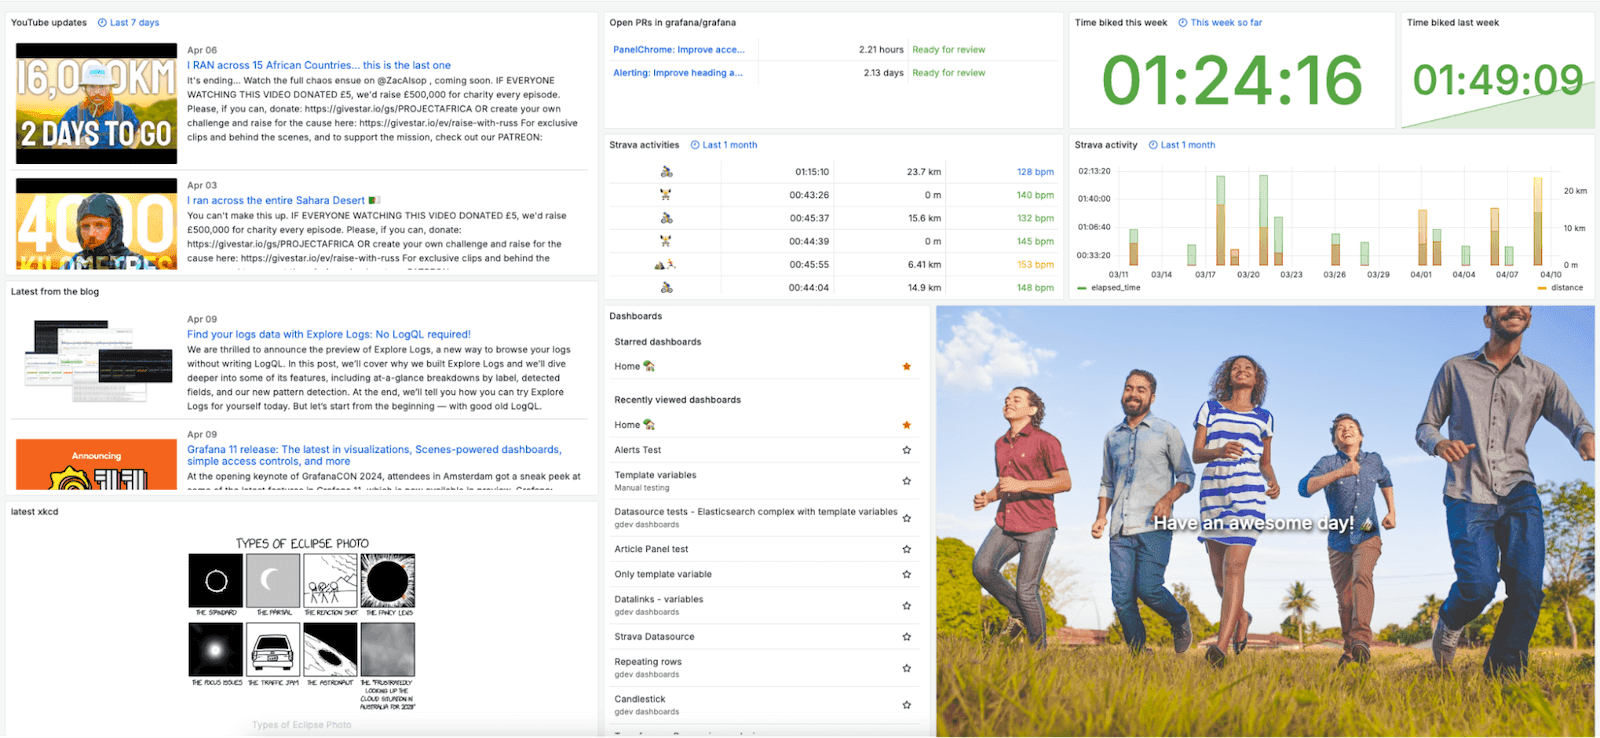Unstar Home under Recently viewed dashboards
Image resolution: width=1600 pixels, height=738 pixels.
coord(907,425)
